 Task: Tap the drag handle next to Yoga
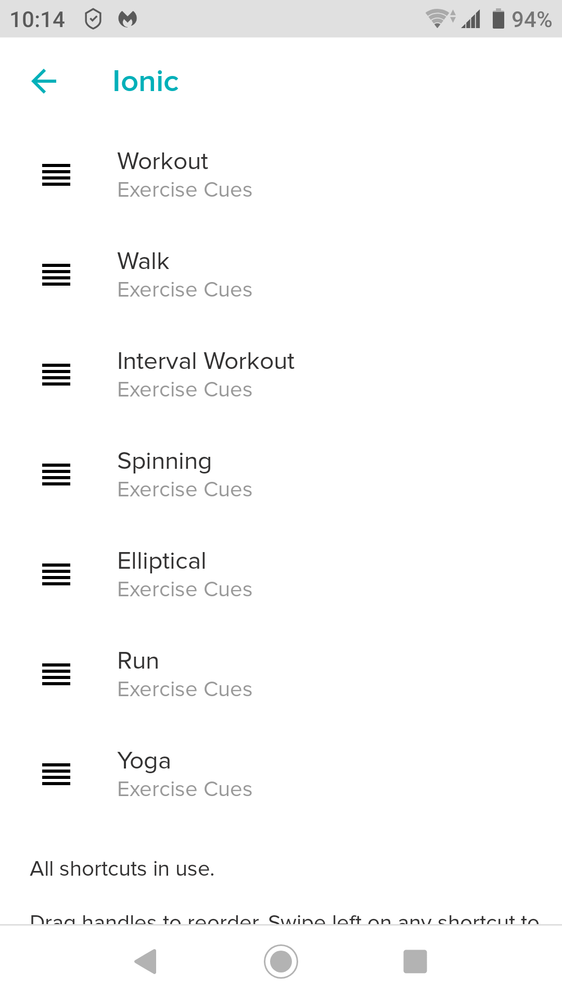click(56, 775)
